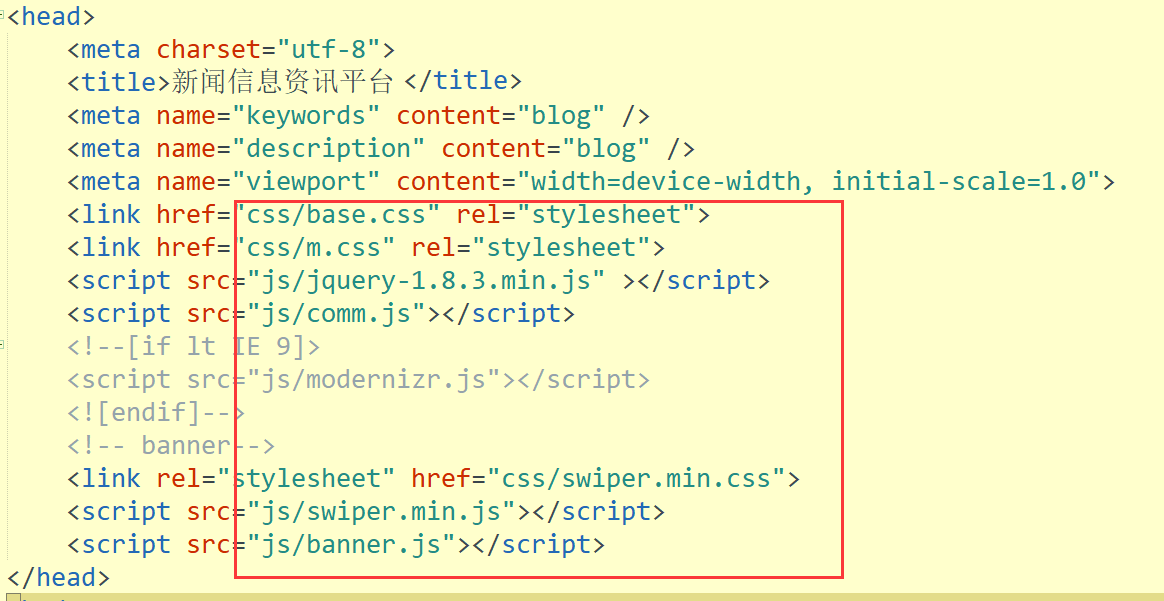Click the endif comment line
This screenshot has width=1164, height=601.
(157, 412)
